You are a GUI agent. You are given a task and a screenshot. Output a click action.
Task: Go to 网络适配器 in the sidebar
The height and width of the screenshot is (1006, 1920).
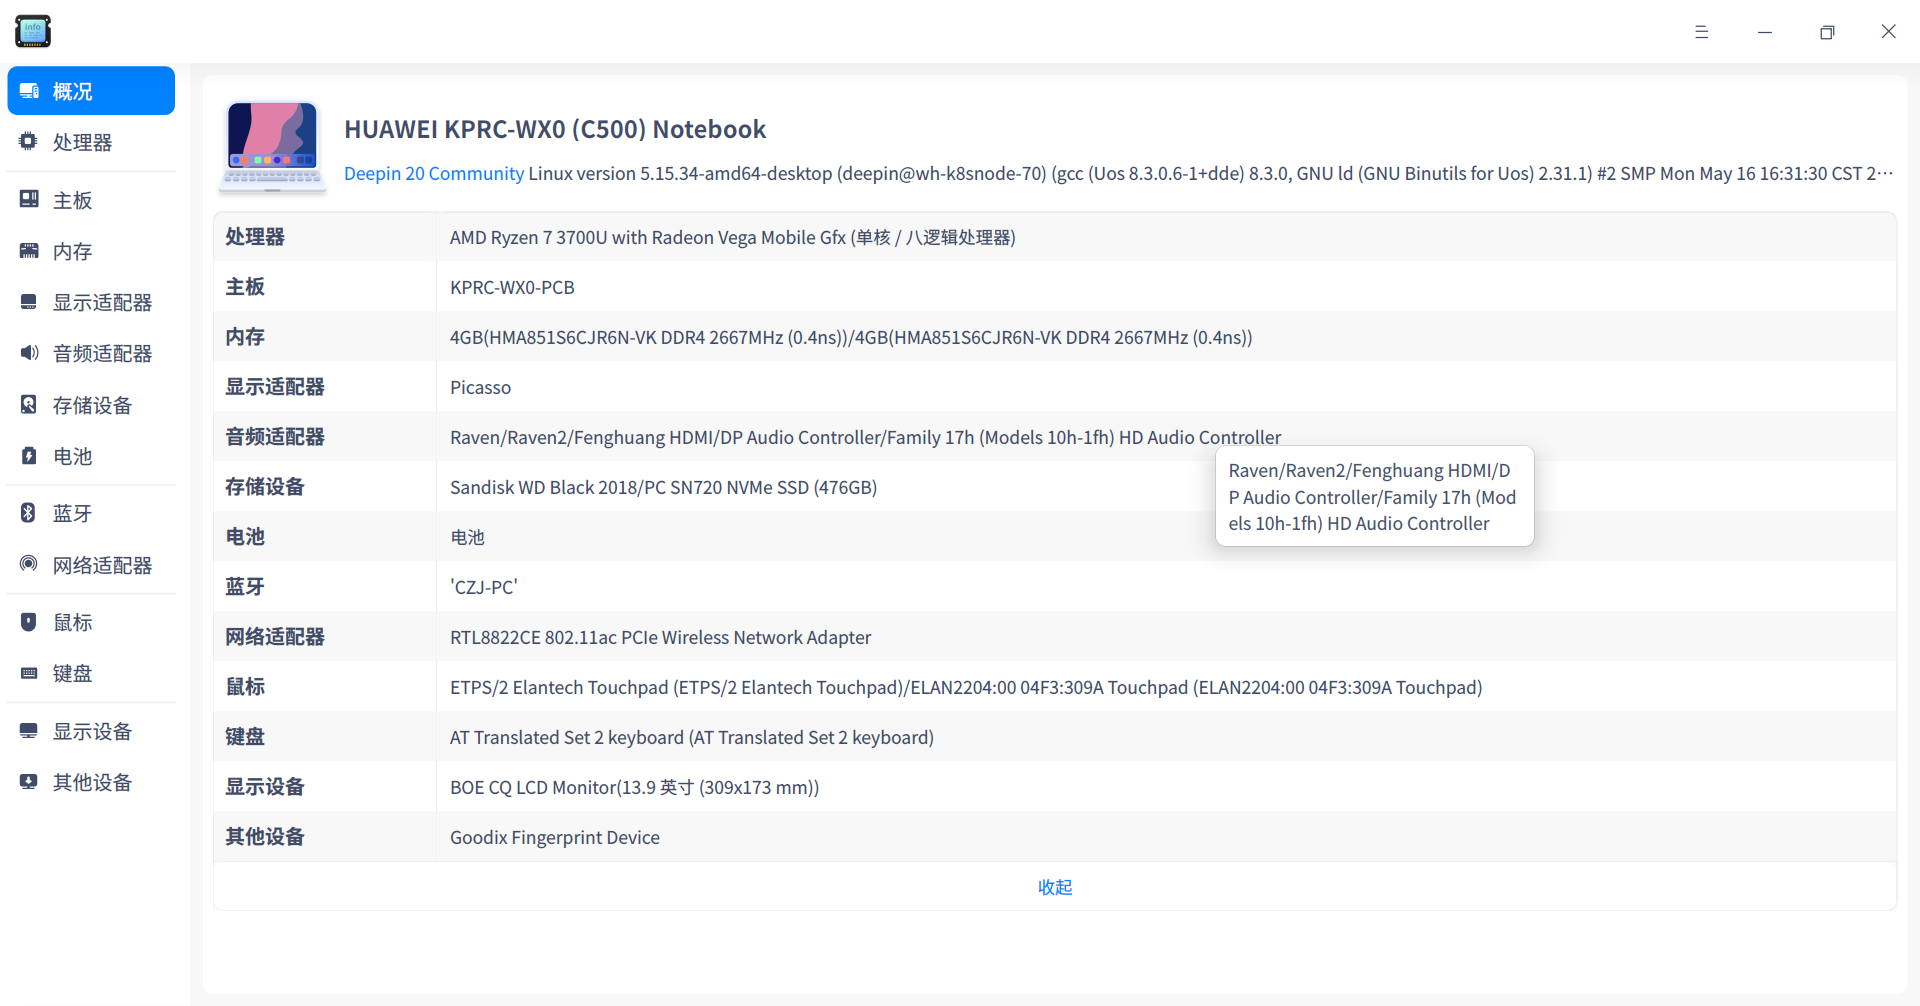point(91,565)
